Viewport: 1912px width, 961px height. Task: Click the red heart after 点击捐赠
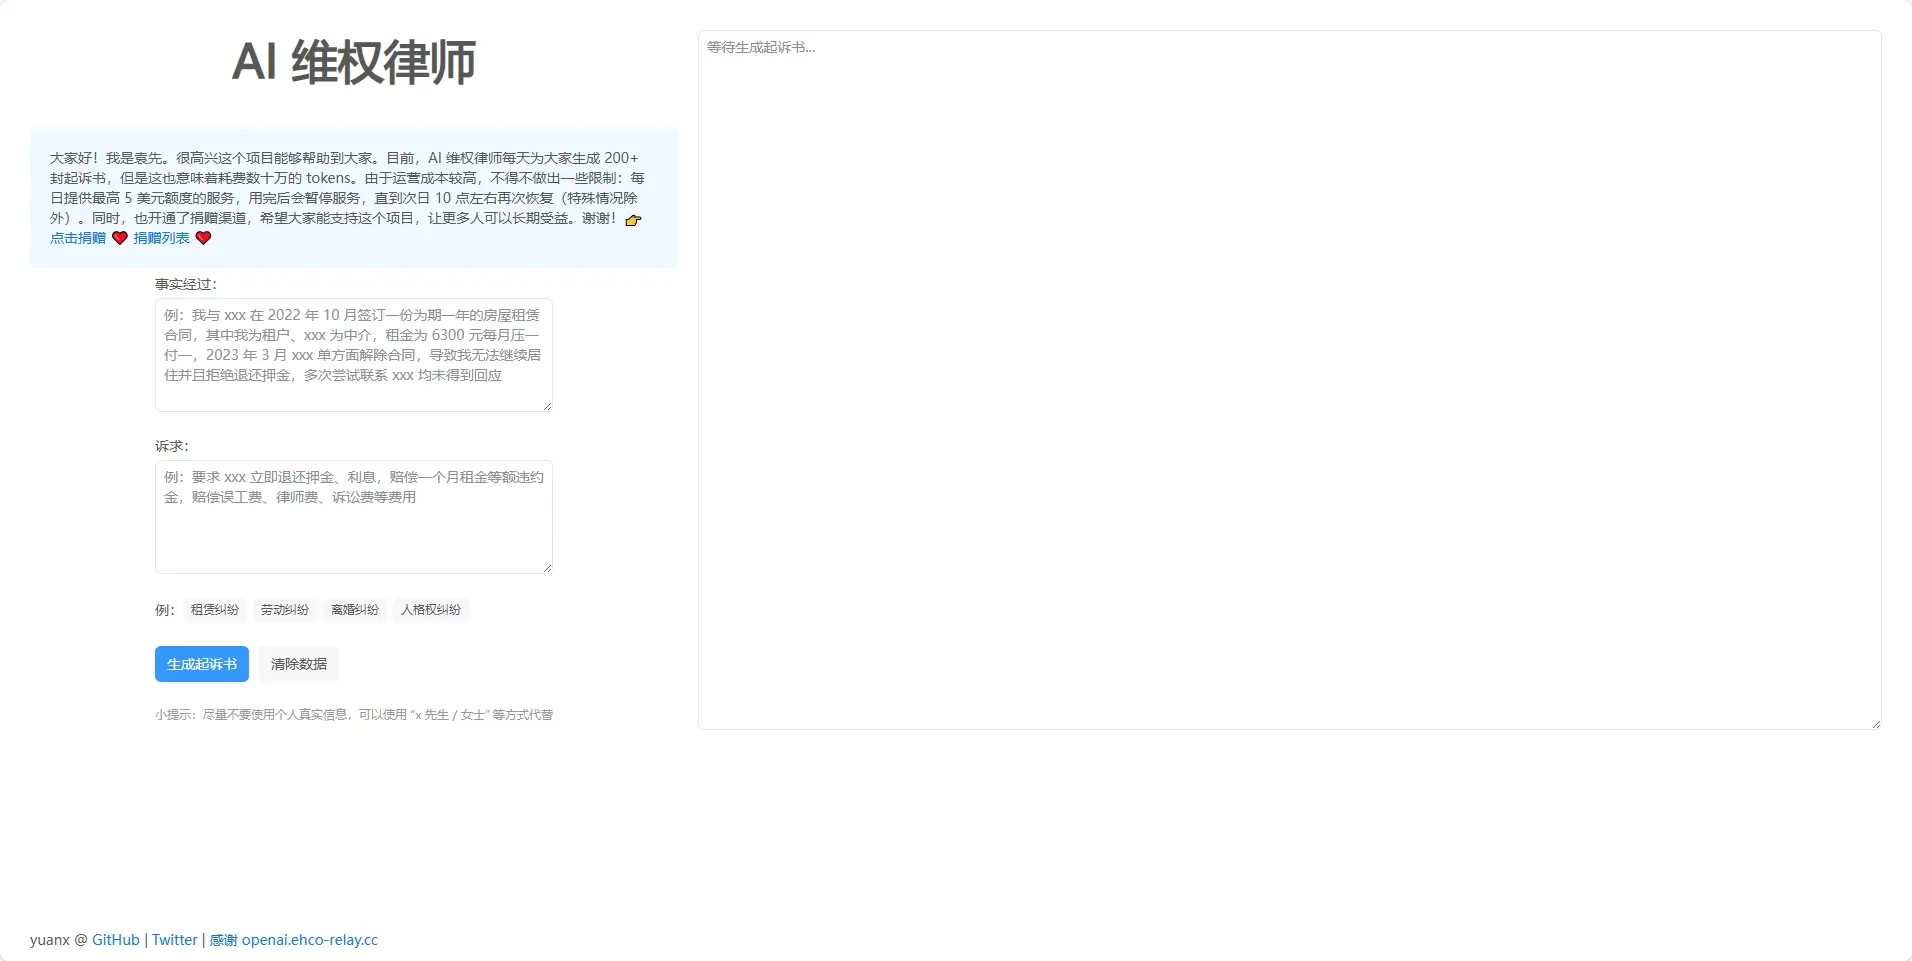[120, 238]
